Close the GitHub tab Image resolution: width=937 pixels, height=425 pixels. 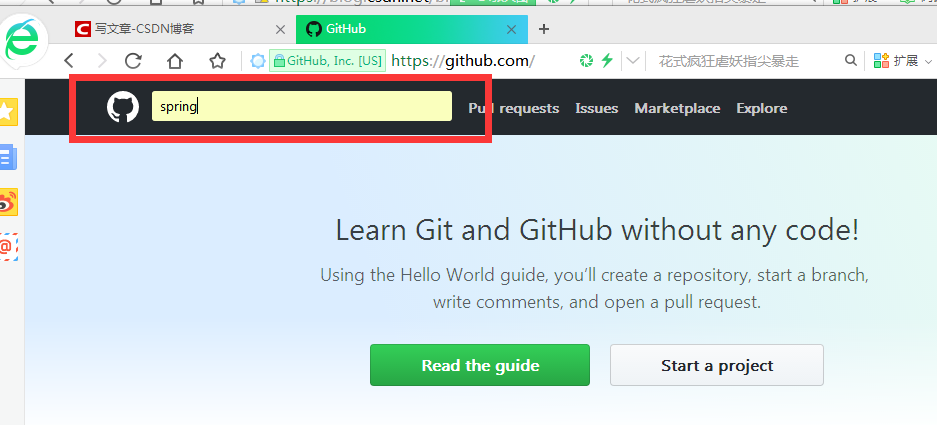tap(511, 29)
